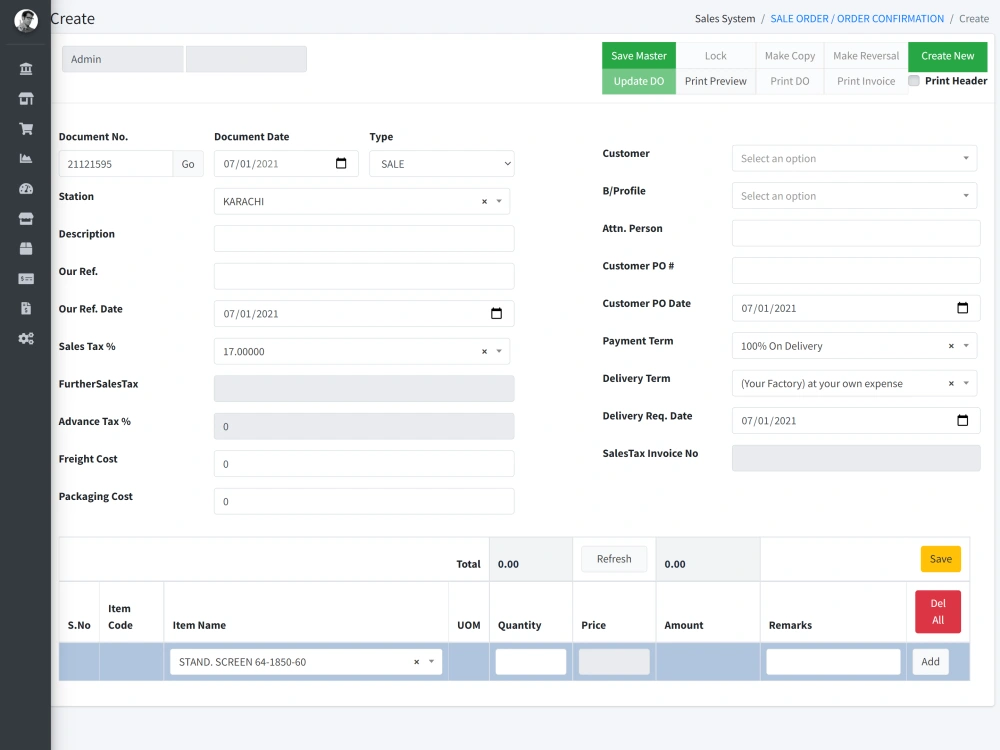Screen dimensions: 1000x750
Task: Open the Type dropdown showing SALE
Action: click(441, 163)
